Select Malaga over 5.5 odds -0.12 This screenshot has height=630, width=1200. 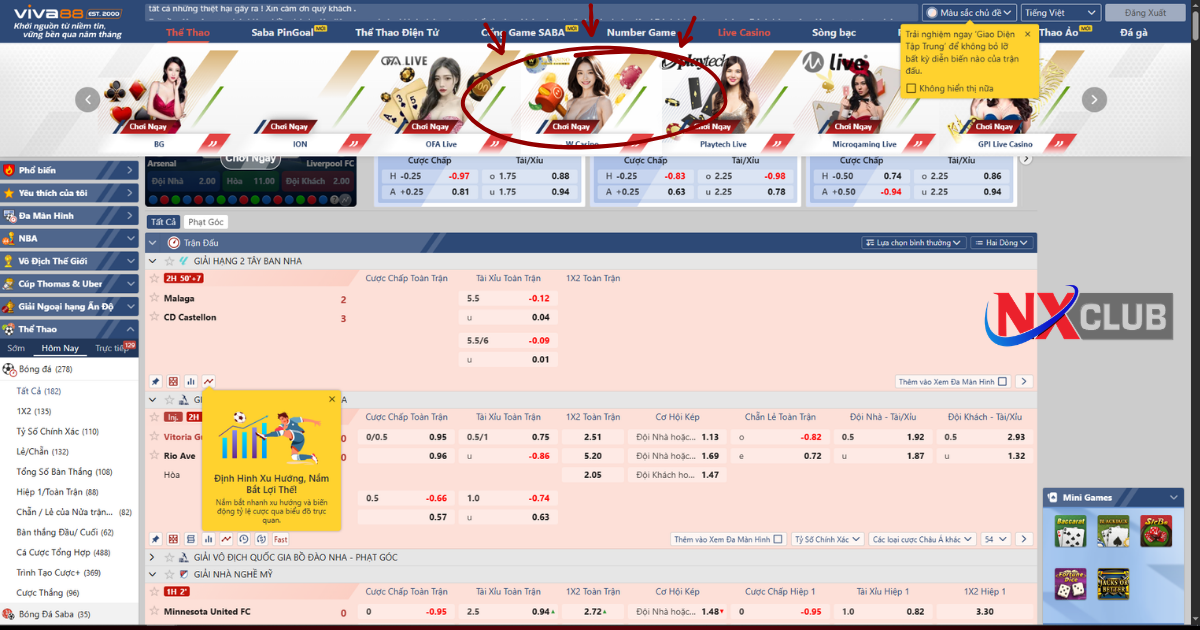click(509, 298)
